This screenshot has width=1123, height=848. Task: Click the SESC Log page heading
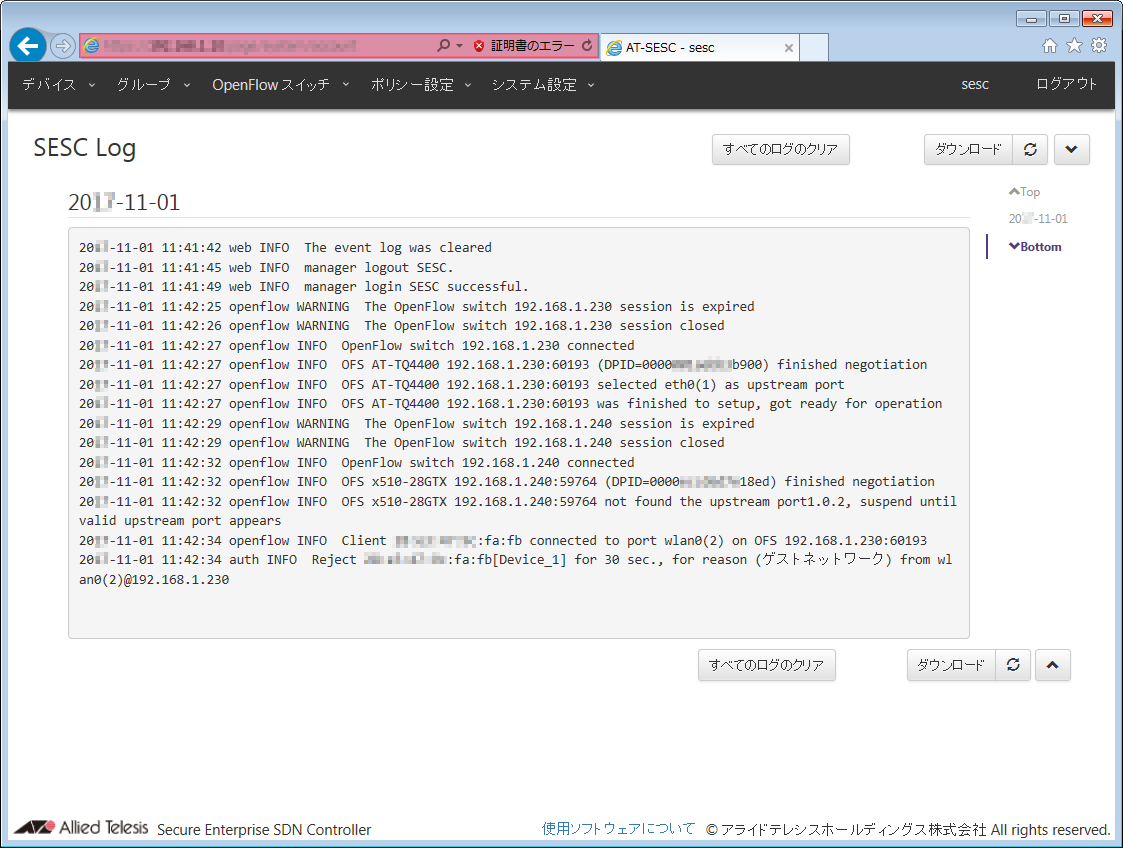pos(85,148)
